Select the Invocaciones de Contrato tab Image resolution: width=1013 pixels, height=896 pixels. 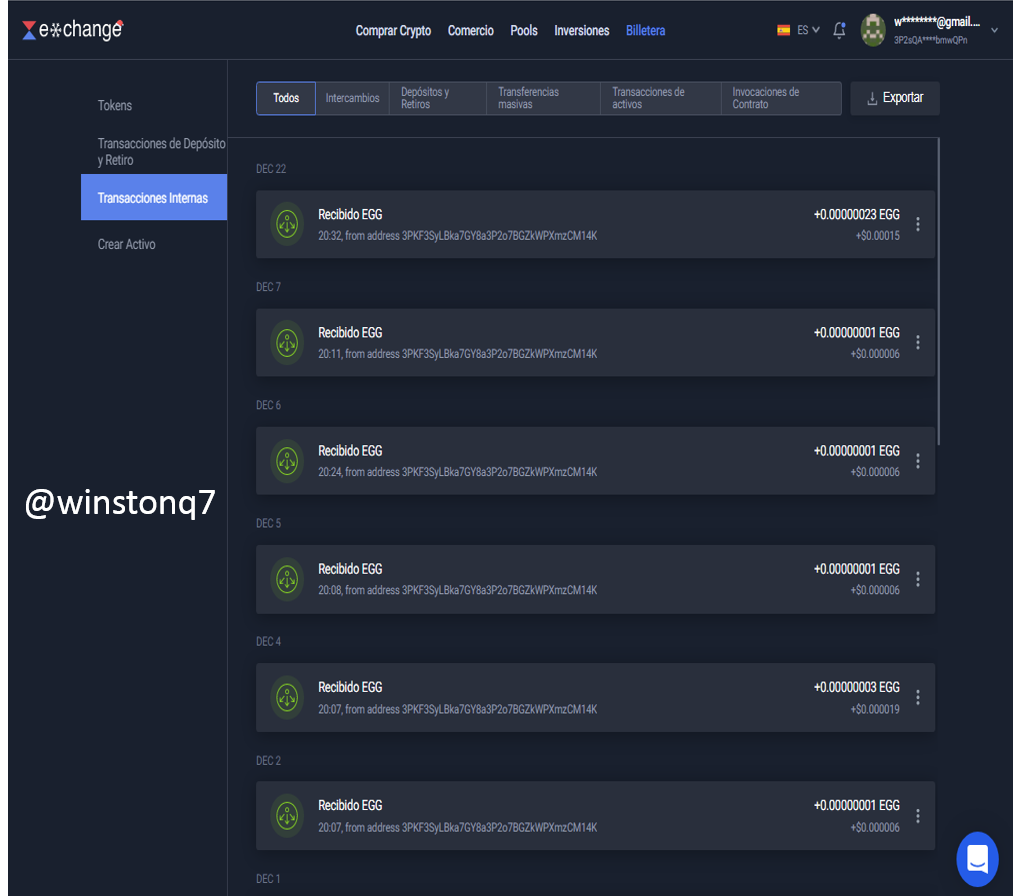pos(781,98)
